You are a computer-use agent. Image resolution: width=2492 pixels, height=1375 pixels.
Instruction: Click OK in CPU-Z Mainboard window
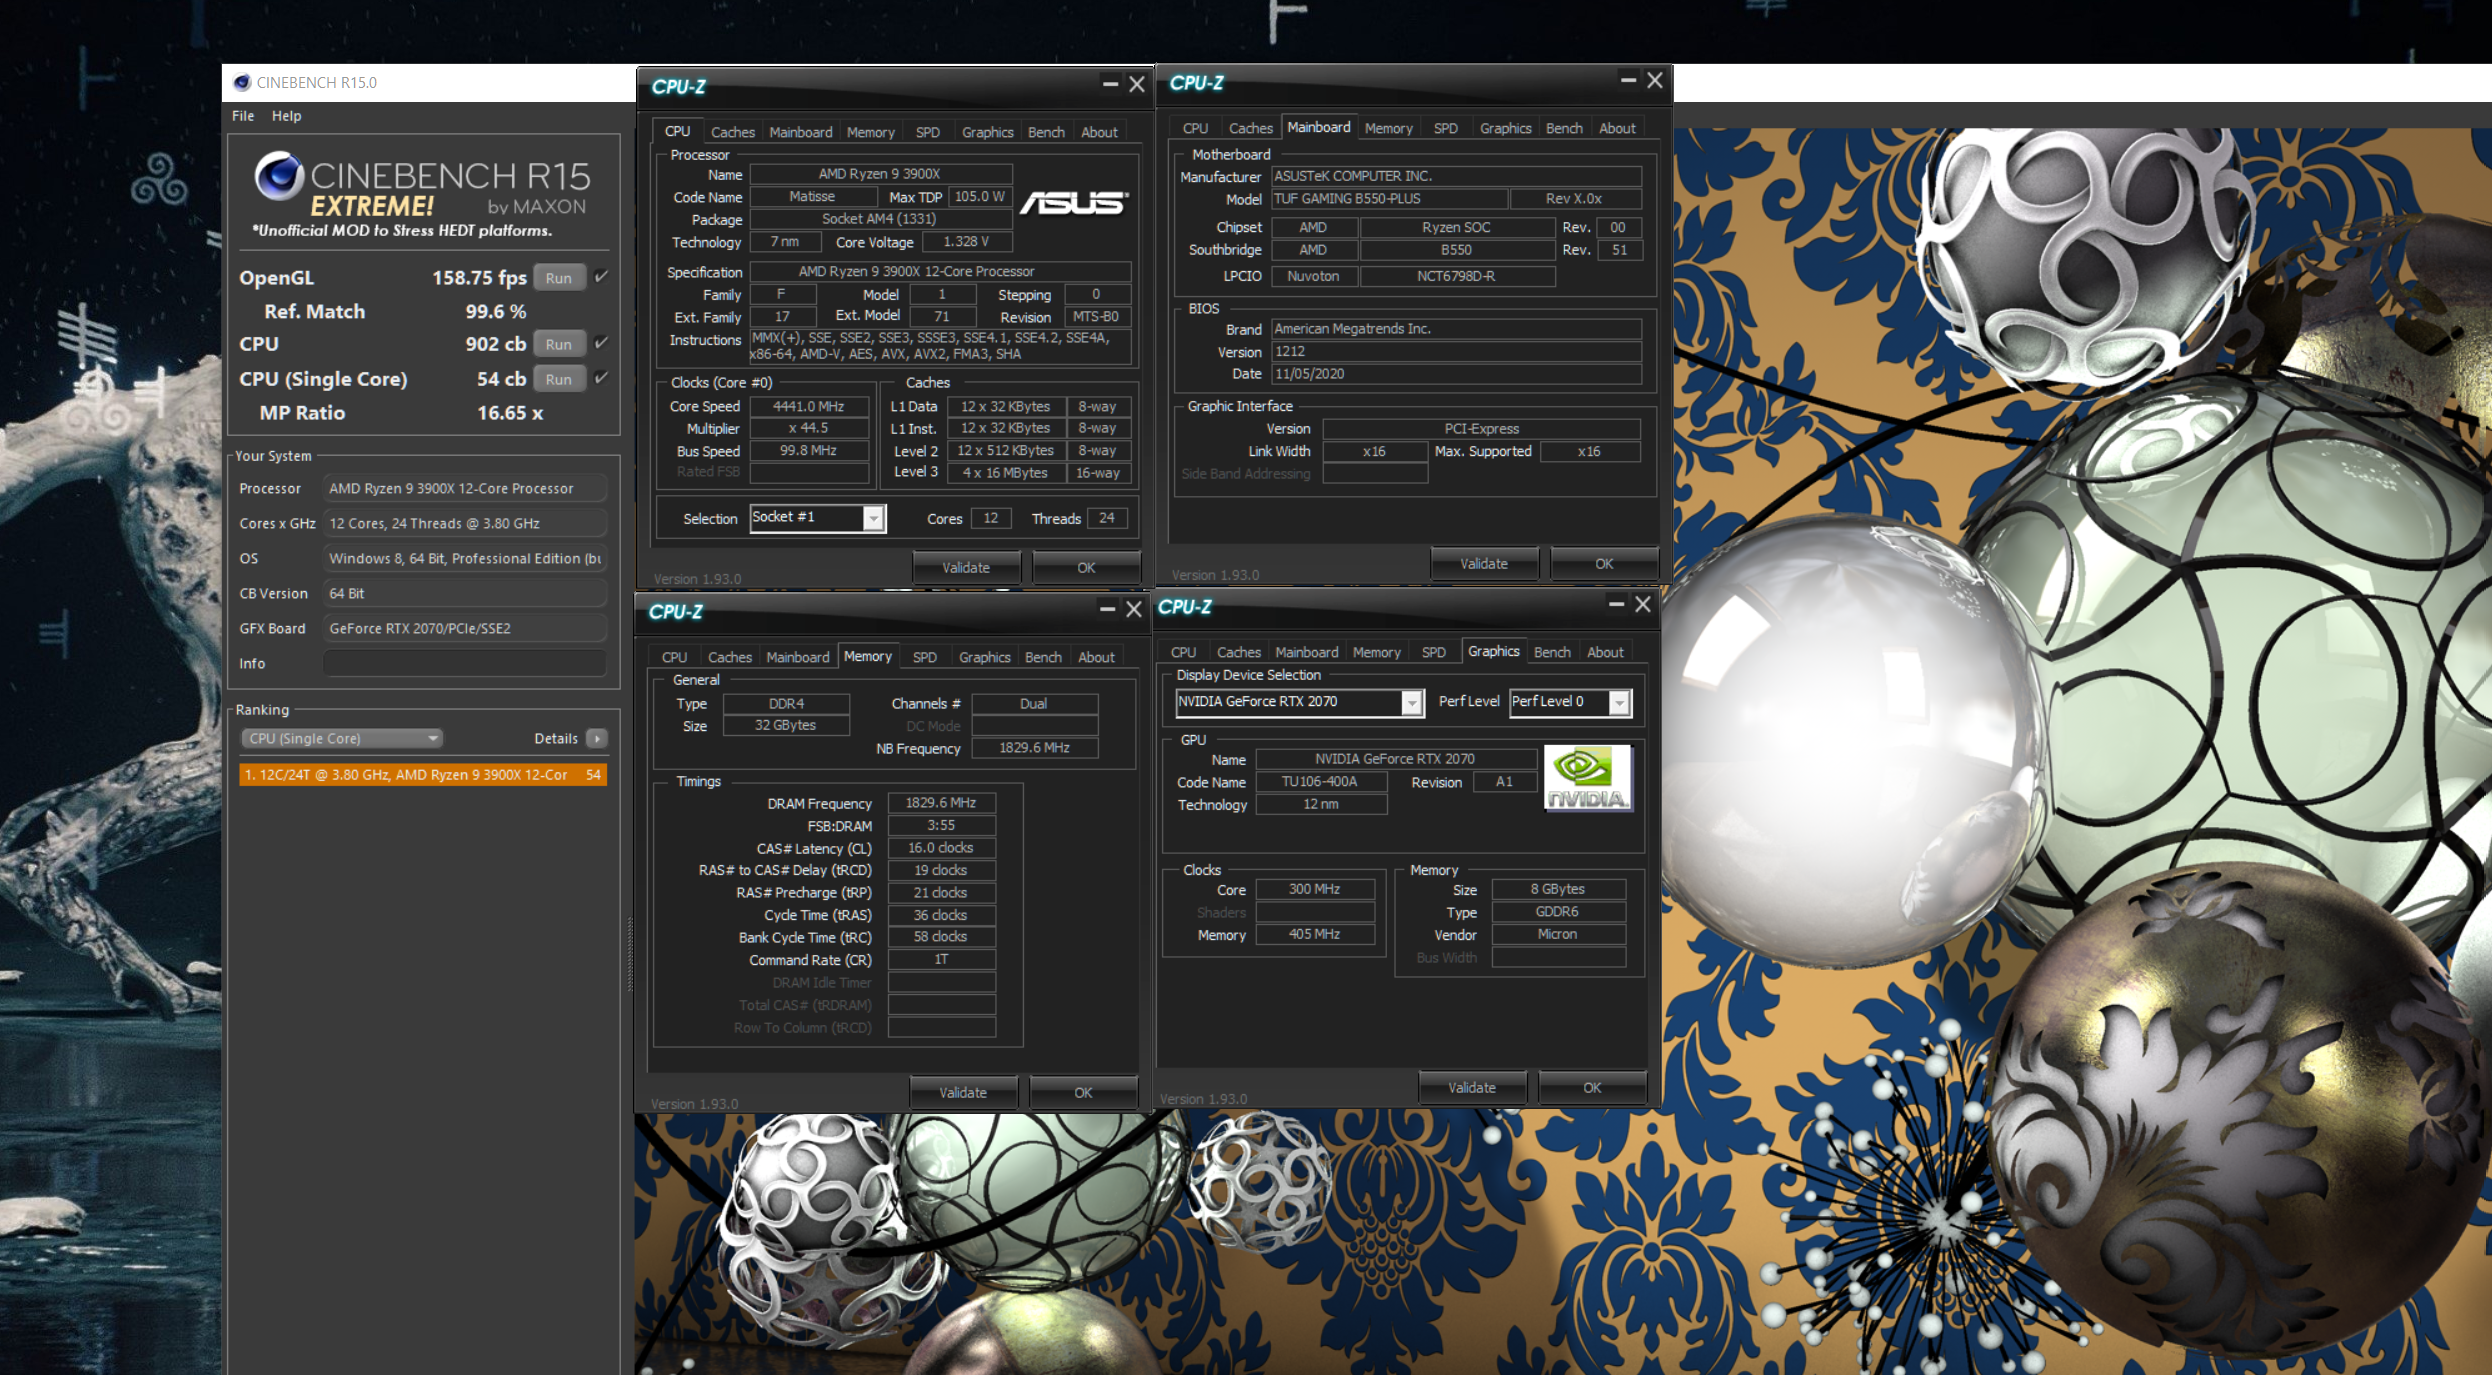tap(1604, 563)
